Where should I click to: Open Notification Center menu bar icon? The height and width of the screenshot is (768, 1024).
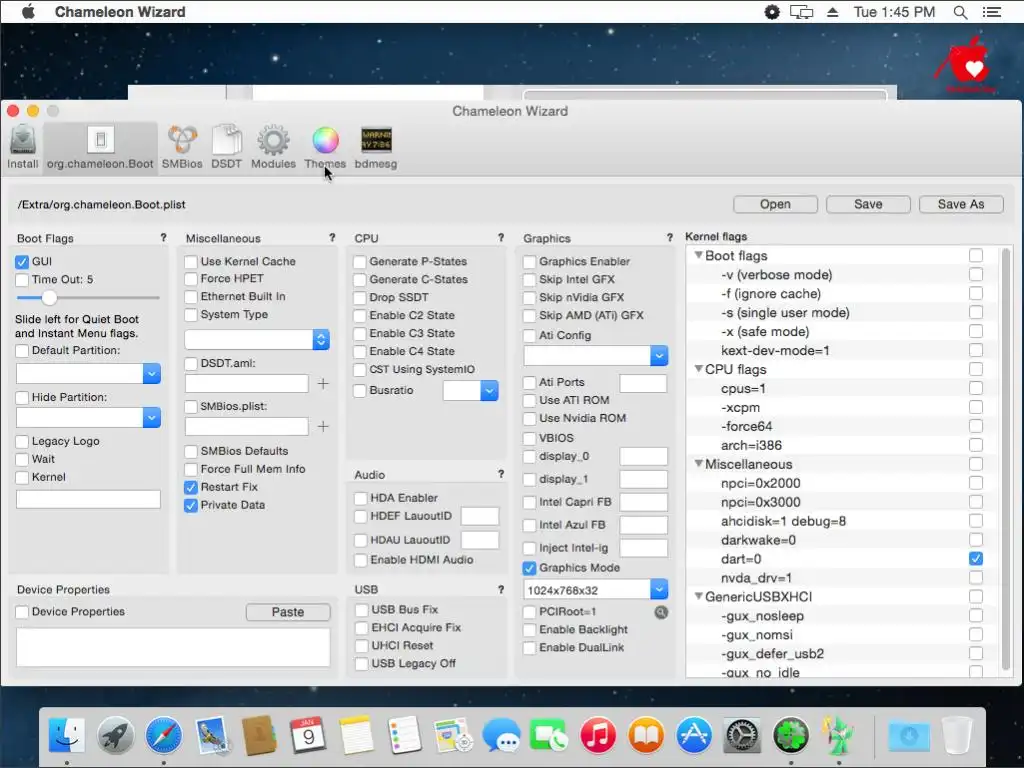click(991, 12)
